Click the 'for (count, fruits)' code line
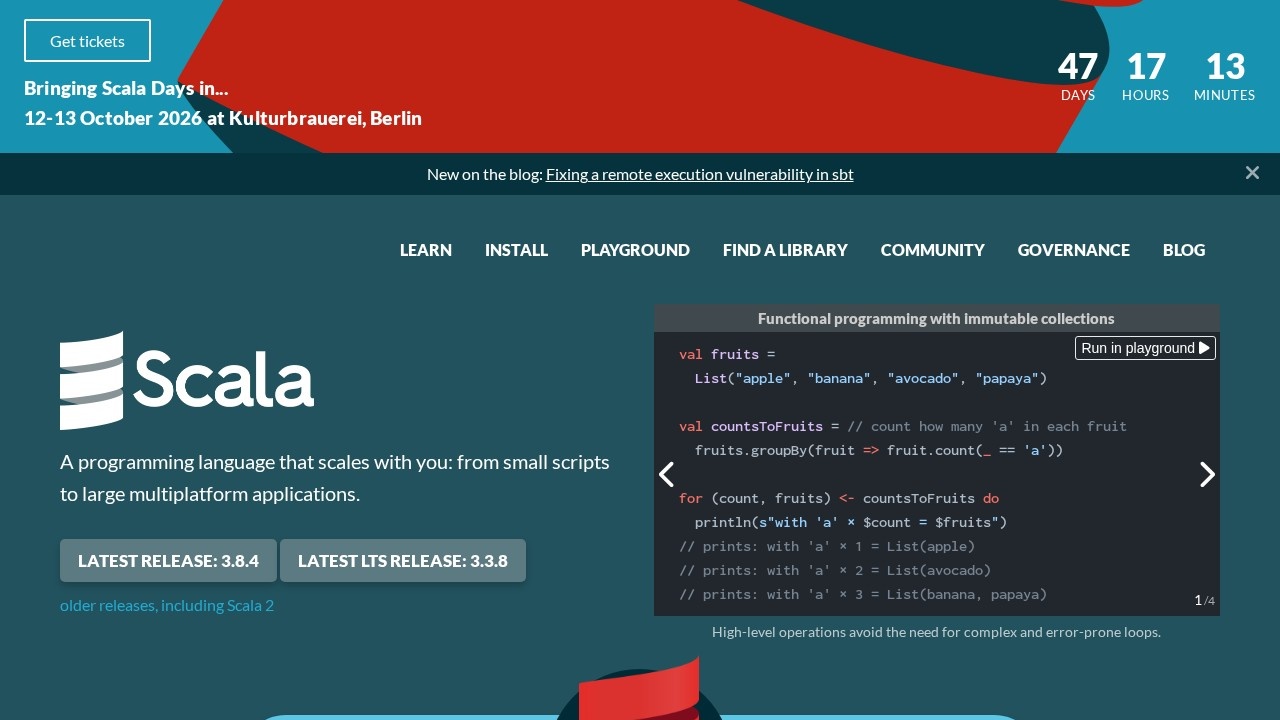 pyautogui.click(x=839, y=498)
